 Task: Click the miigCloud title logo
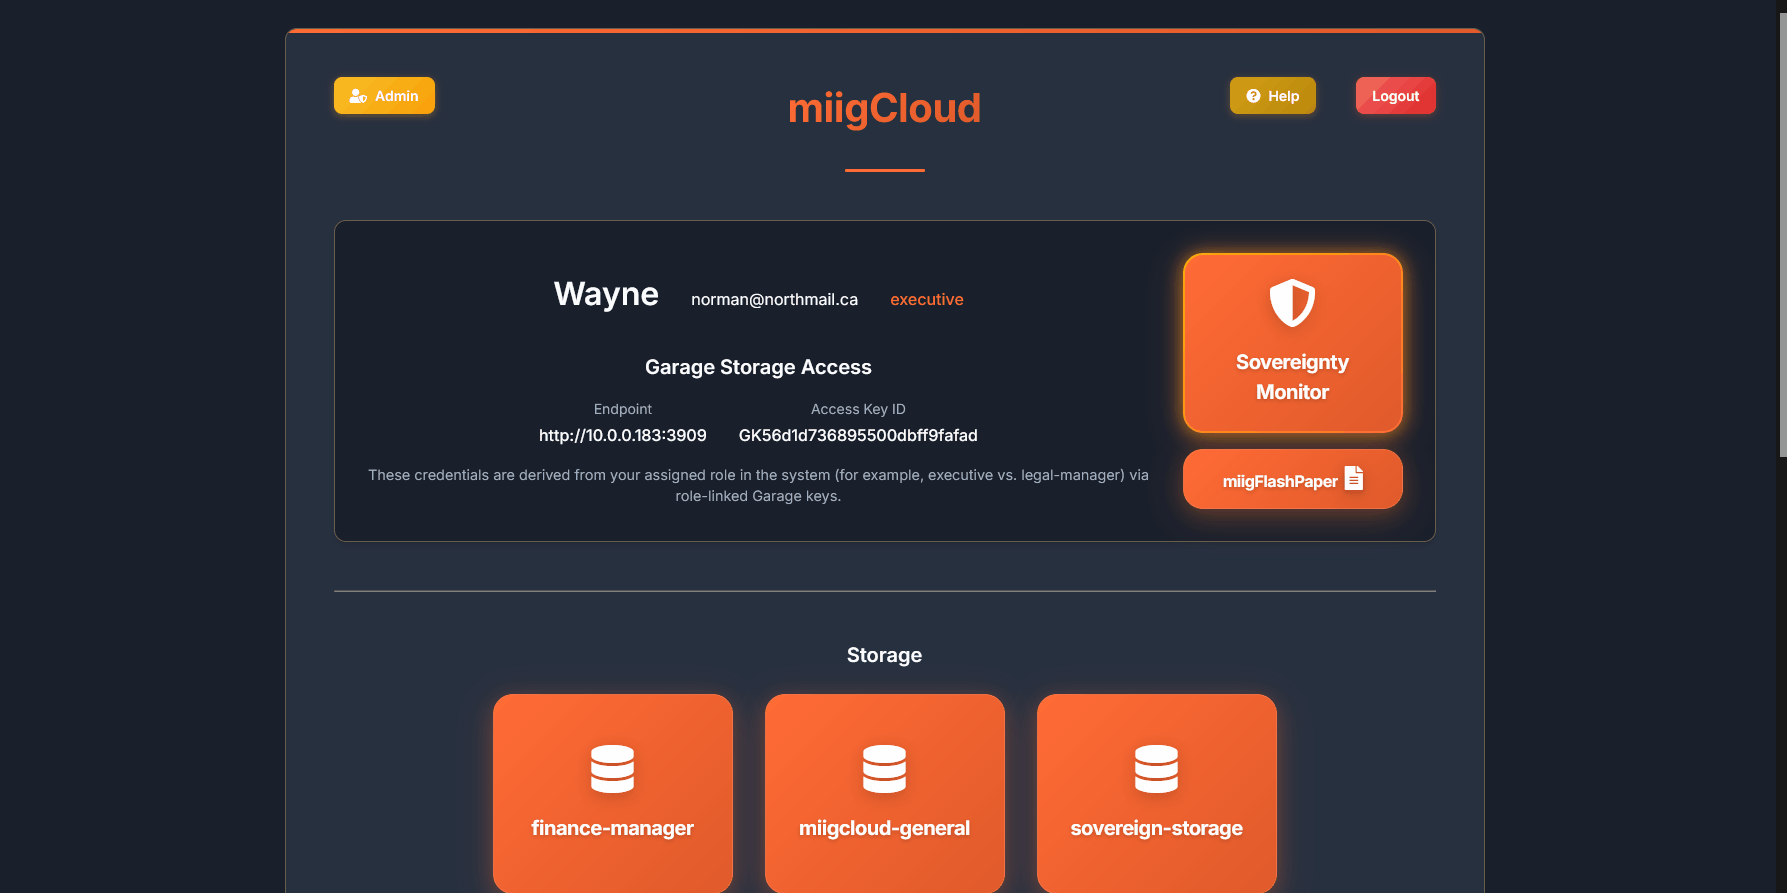click(x=884, y=108)
